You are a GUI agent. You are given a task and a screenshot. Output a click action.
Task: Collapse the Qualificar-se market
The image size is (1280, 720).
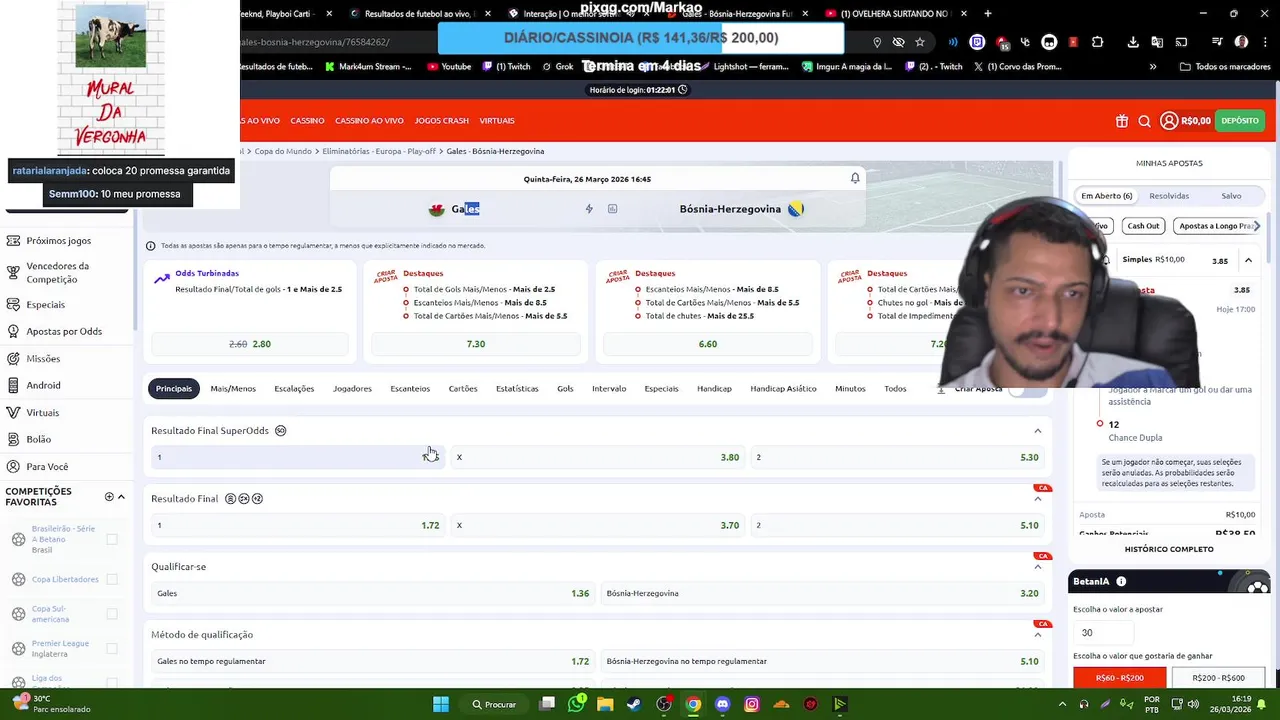coord(1037,567)
